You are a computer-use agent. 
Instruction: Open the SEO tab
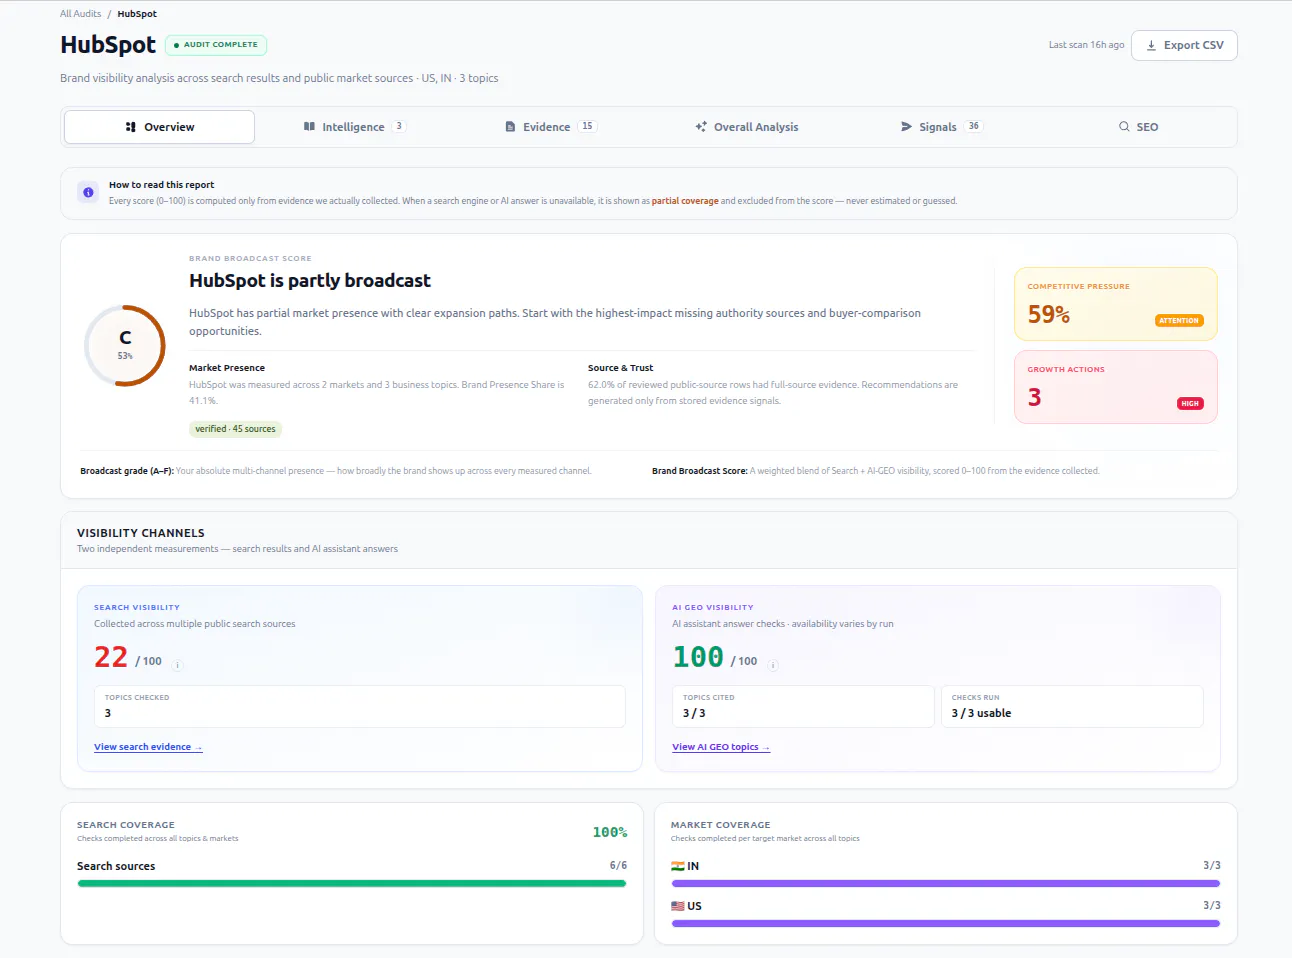point(1138,127)
